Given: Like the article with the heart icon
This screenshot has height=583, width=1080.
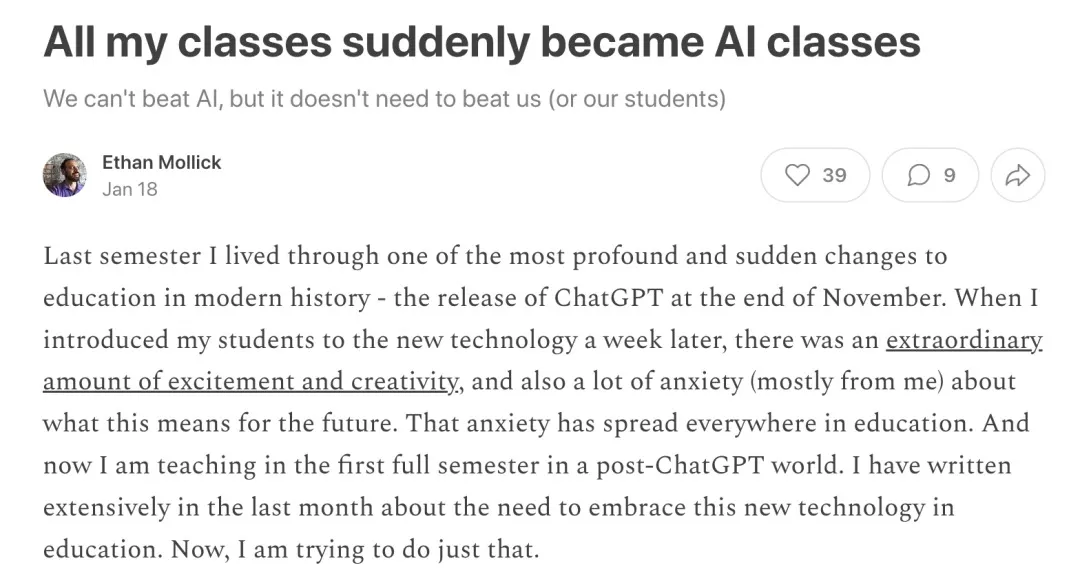Looking at the screenshot, I should click(x=798, y=176).
